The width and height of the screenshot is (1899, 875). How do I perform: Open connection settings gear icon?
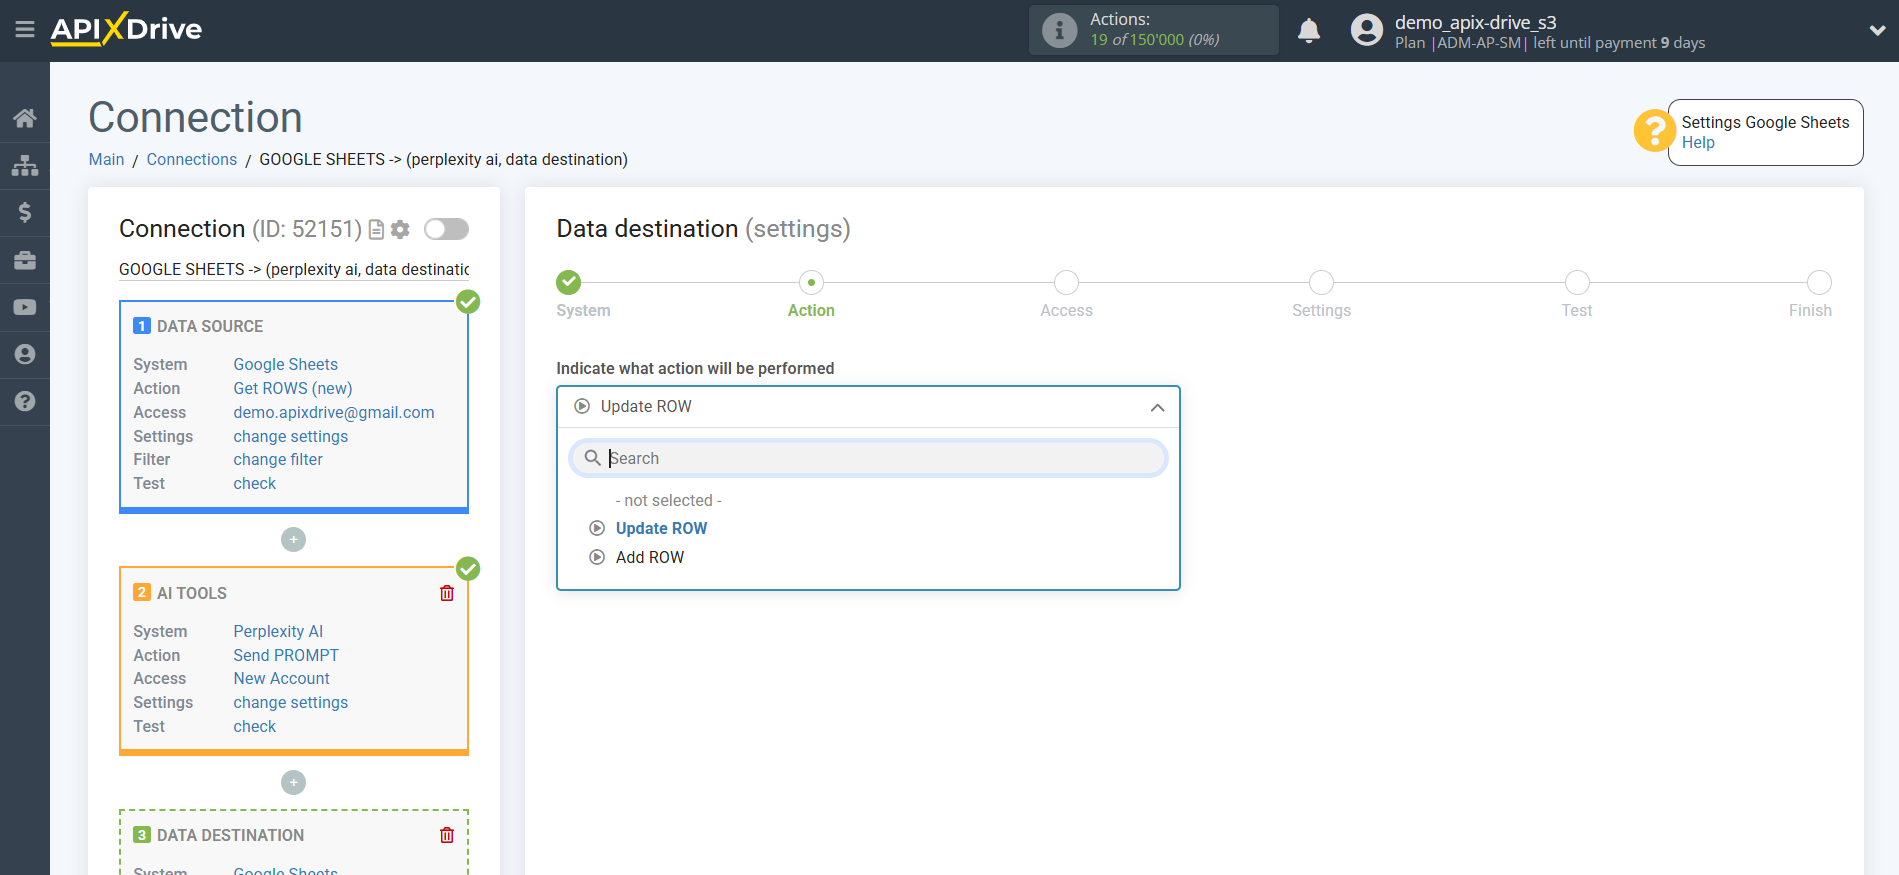point(400,230)
